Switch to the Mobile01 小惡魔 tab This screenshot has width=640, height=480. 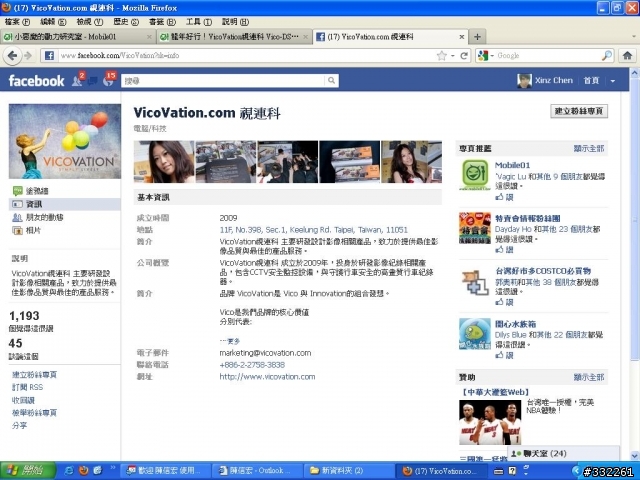78,37
